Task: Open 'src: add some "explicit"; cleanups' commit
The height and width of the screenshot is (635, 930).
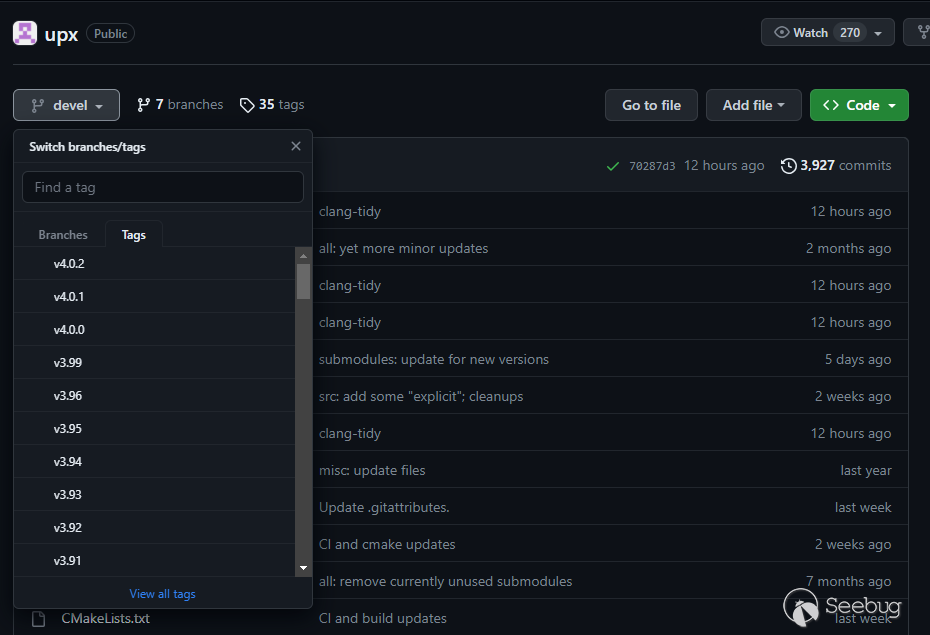Action: [421, 396]
